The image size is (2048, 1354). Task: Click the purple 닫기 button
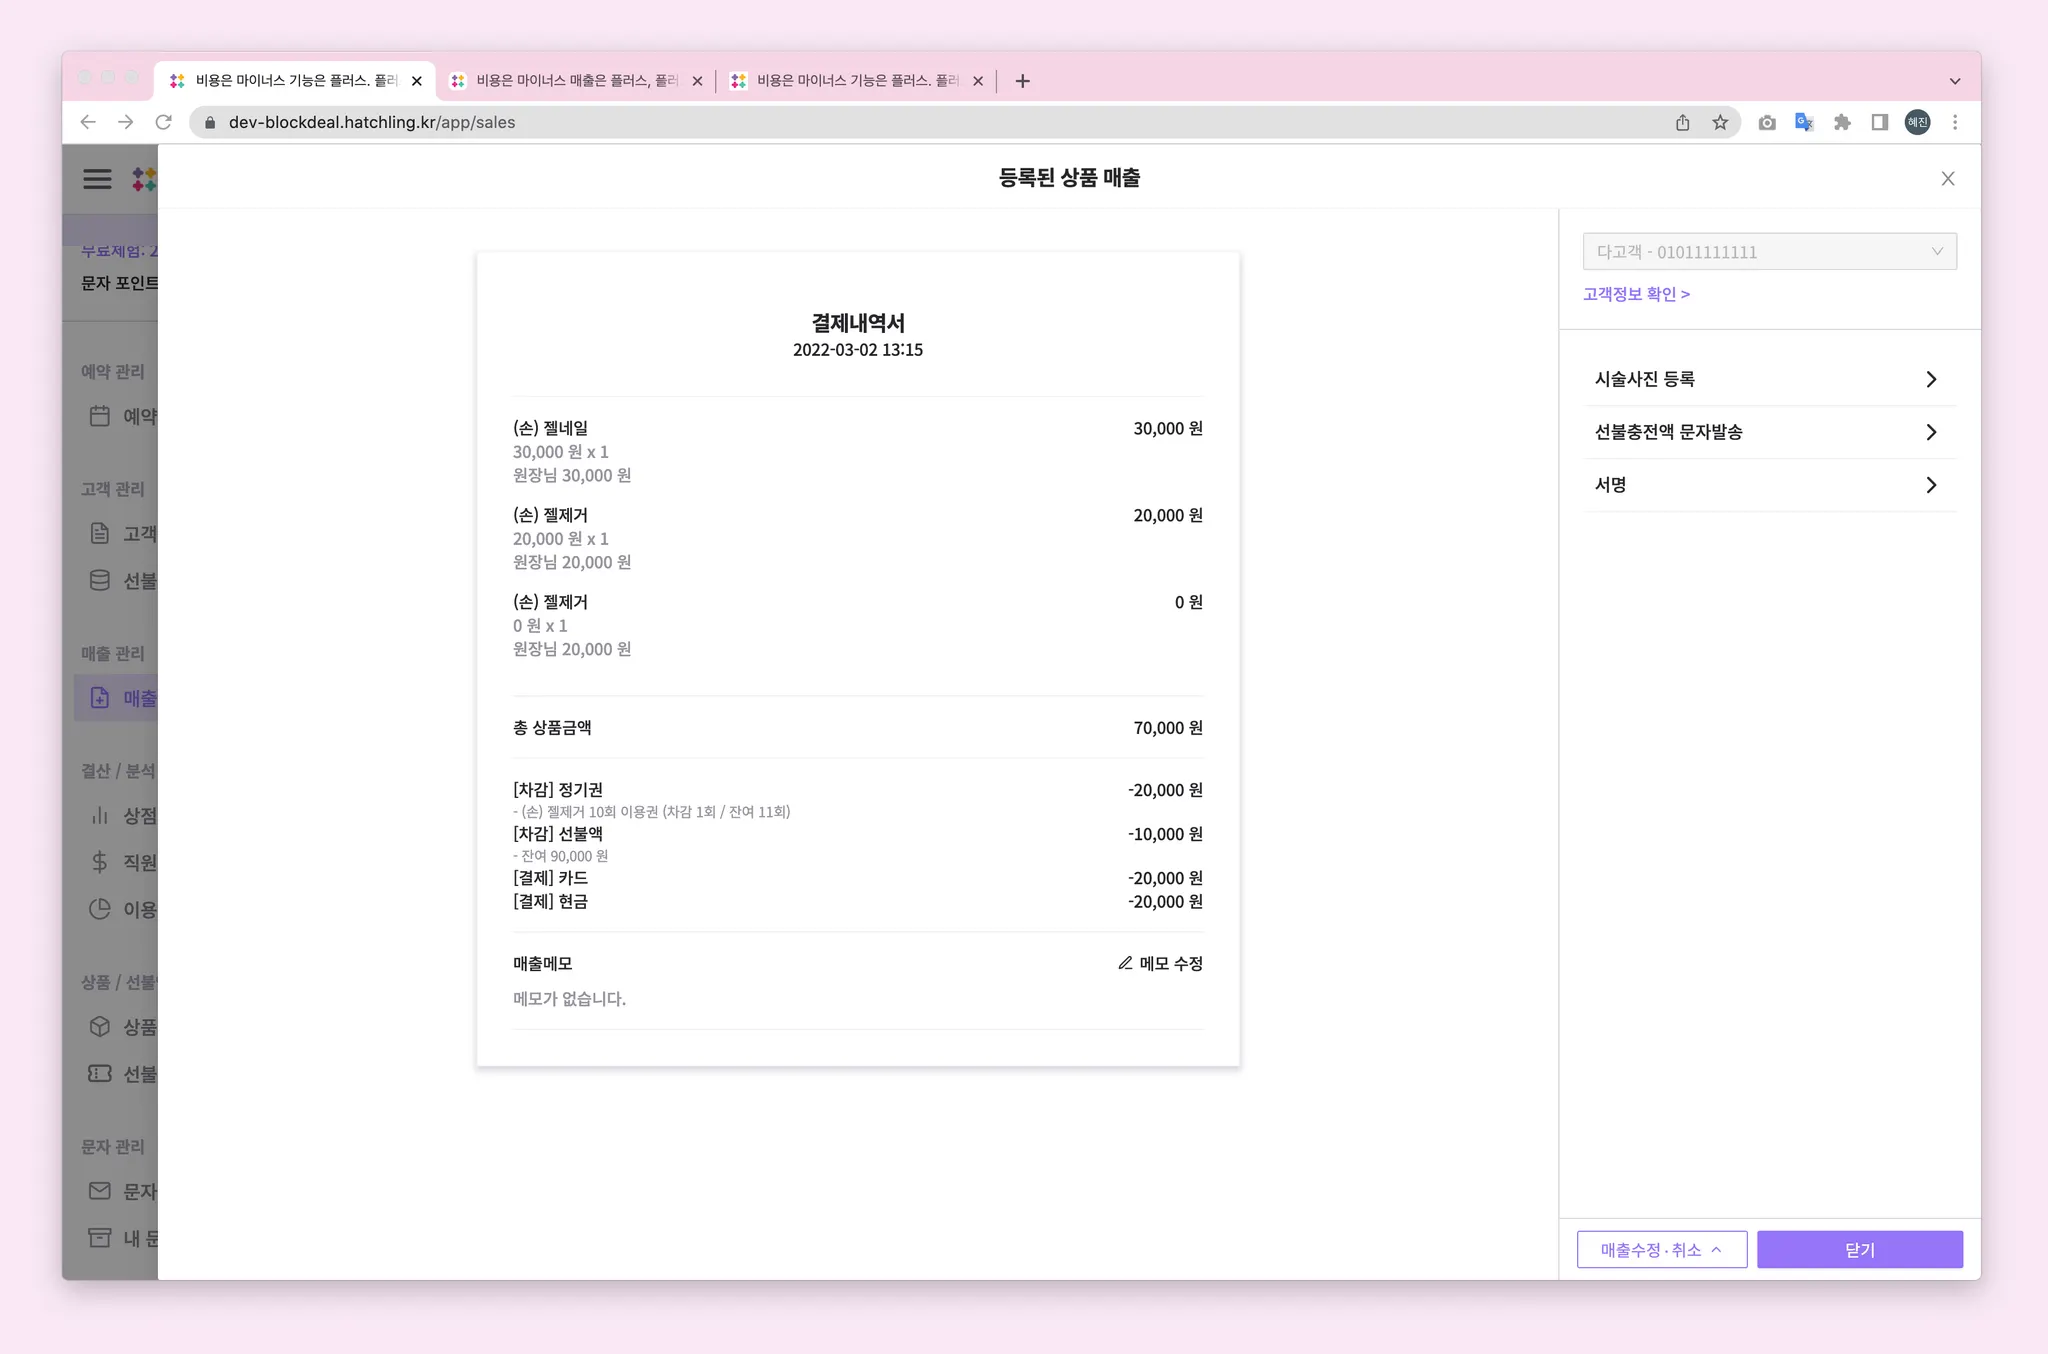(1859, 1250)
